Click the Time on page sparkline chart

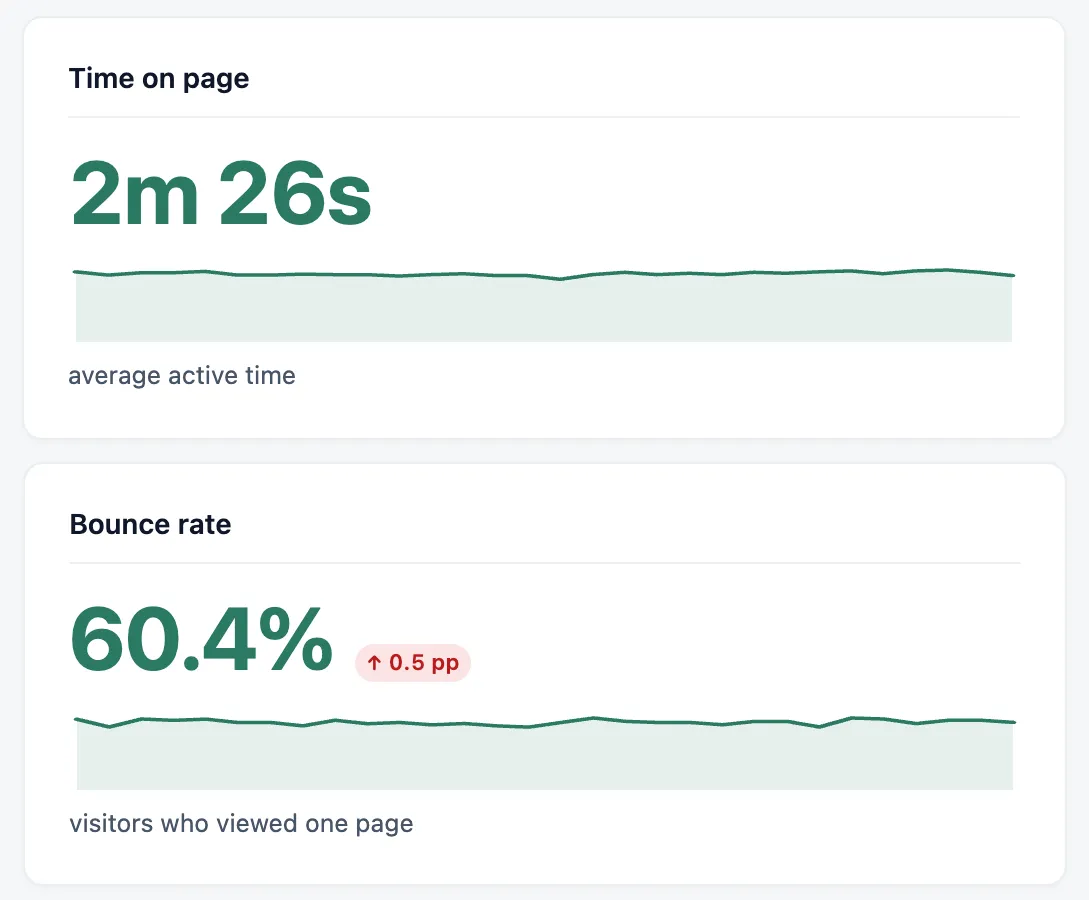[544, 306]
